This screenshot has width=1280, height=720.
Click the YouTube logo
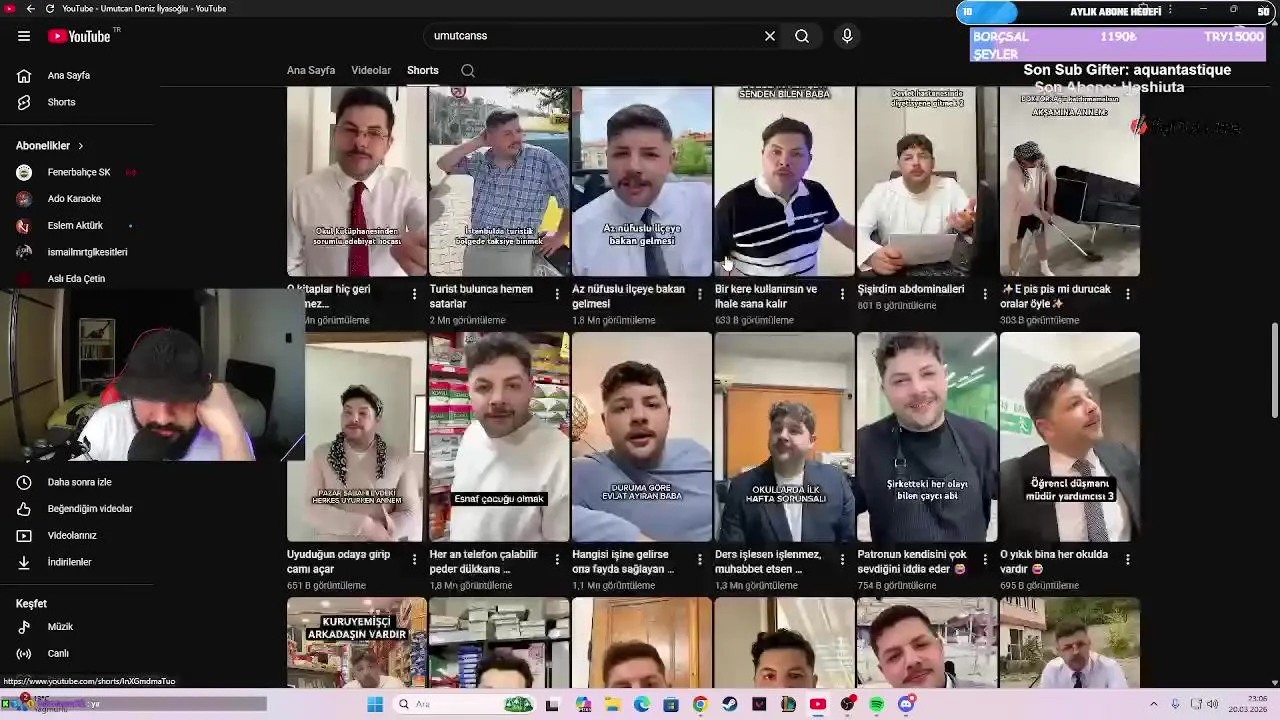[x=79, y=36]
